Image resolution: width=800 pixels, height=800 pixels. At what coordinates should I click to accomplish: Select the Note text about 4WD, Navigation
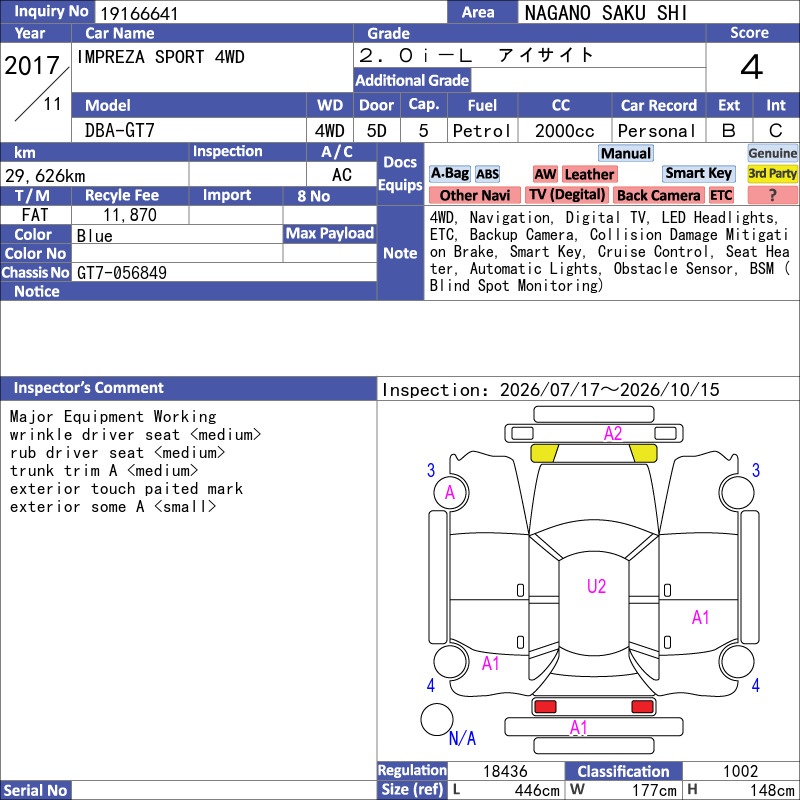click(x=610, y=252)
